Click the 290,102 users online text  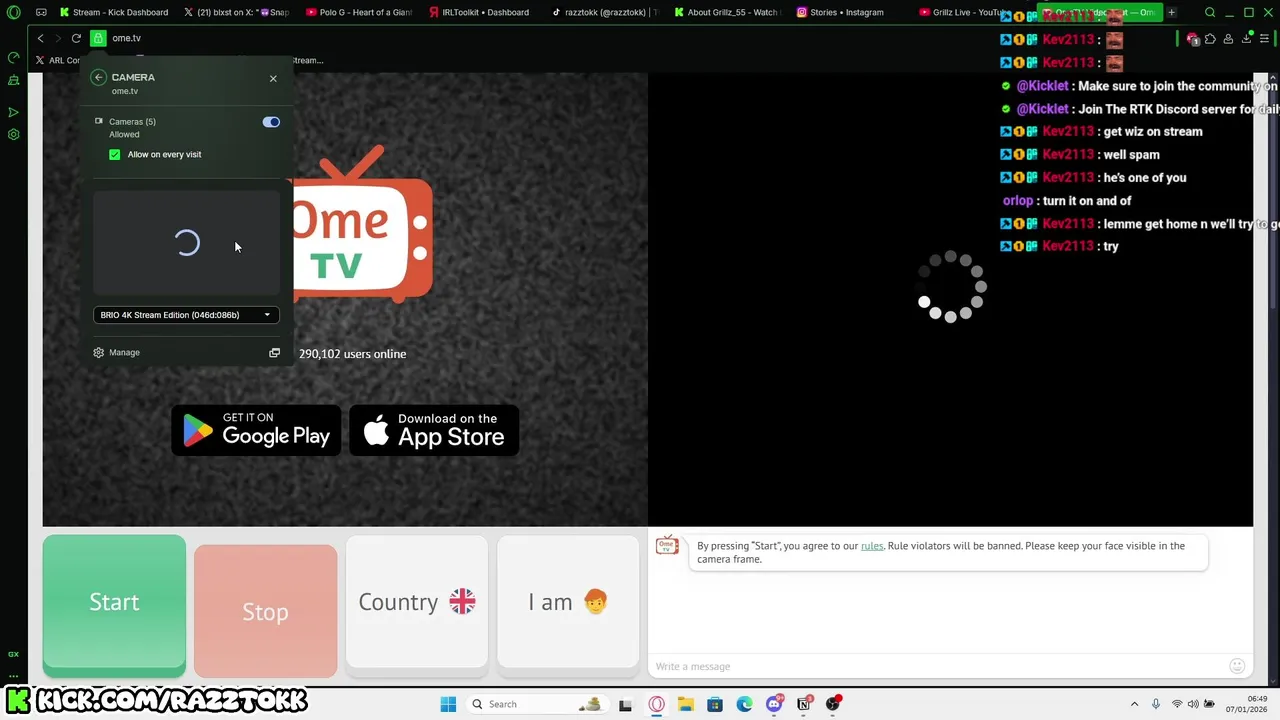click(352, 354)
